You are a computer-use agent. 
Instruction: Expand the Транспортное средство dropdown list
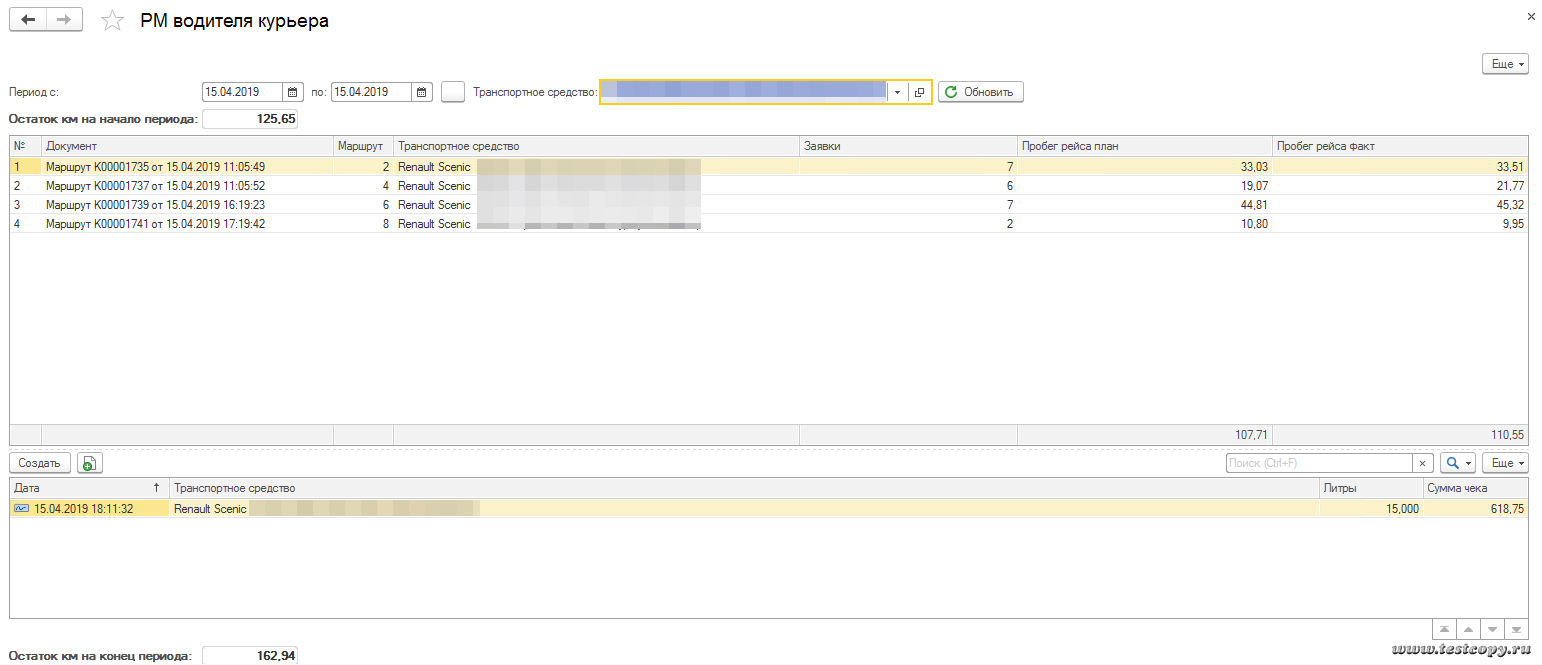click(897, 92)
